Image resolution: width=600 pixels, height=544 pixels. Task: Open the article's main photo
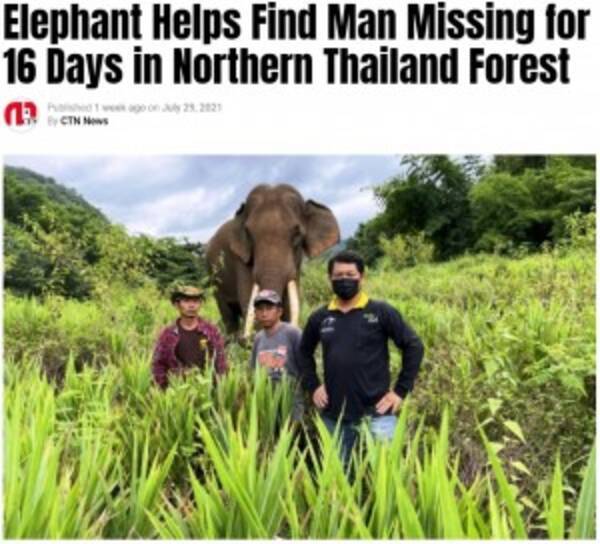pyautogui.click(x=300, y=347)
